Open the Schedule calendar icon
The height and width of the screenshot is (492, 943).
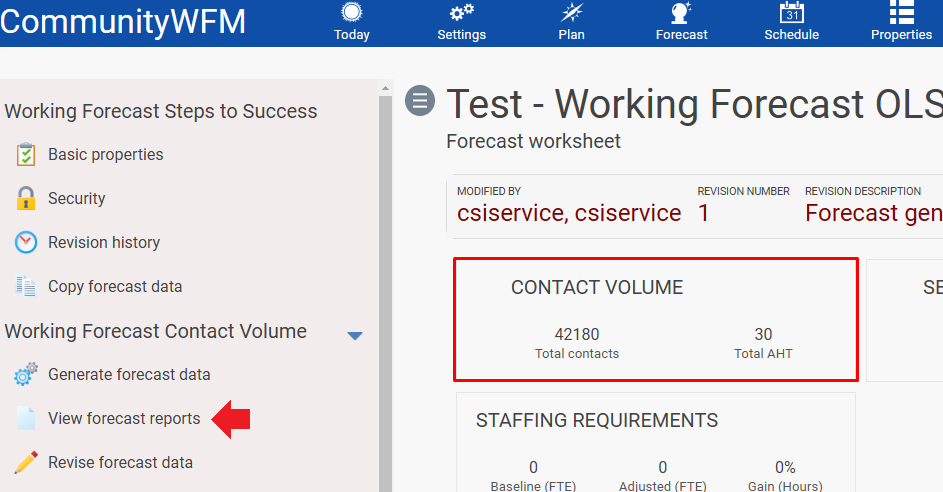(x=791, y=12)
